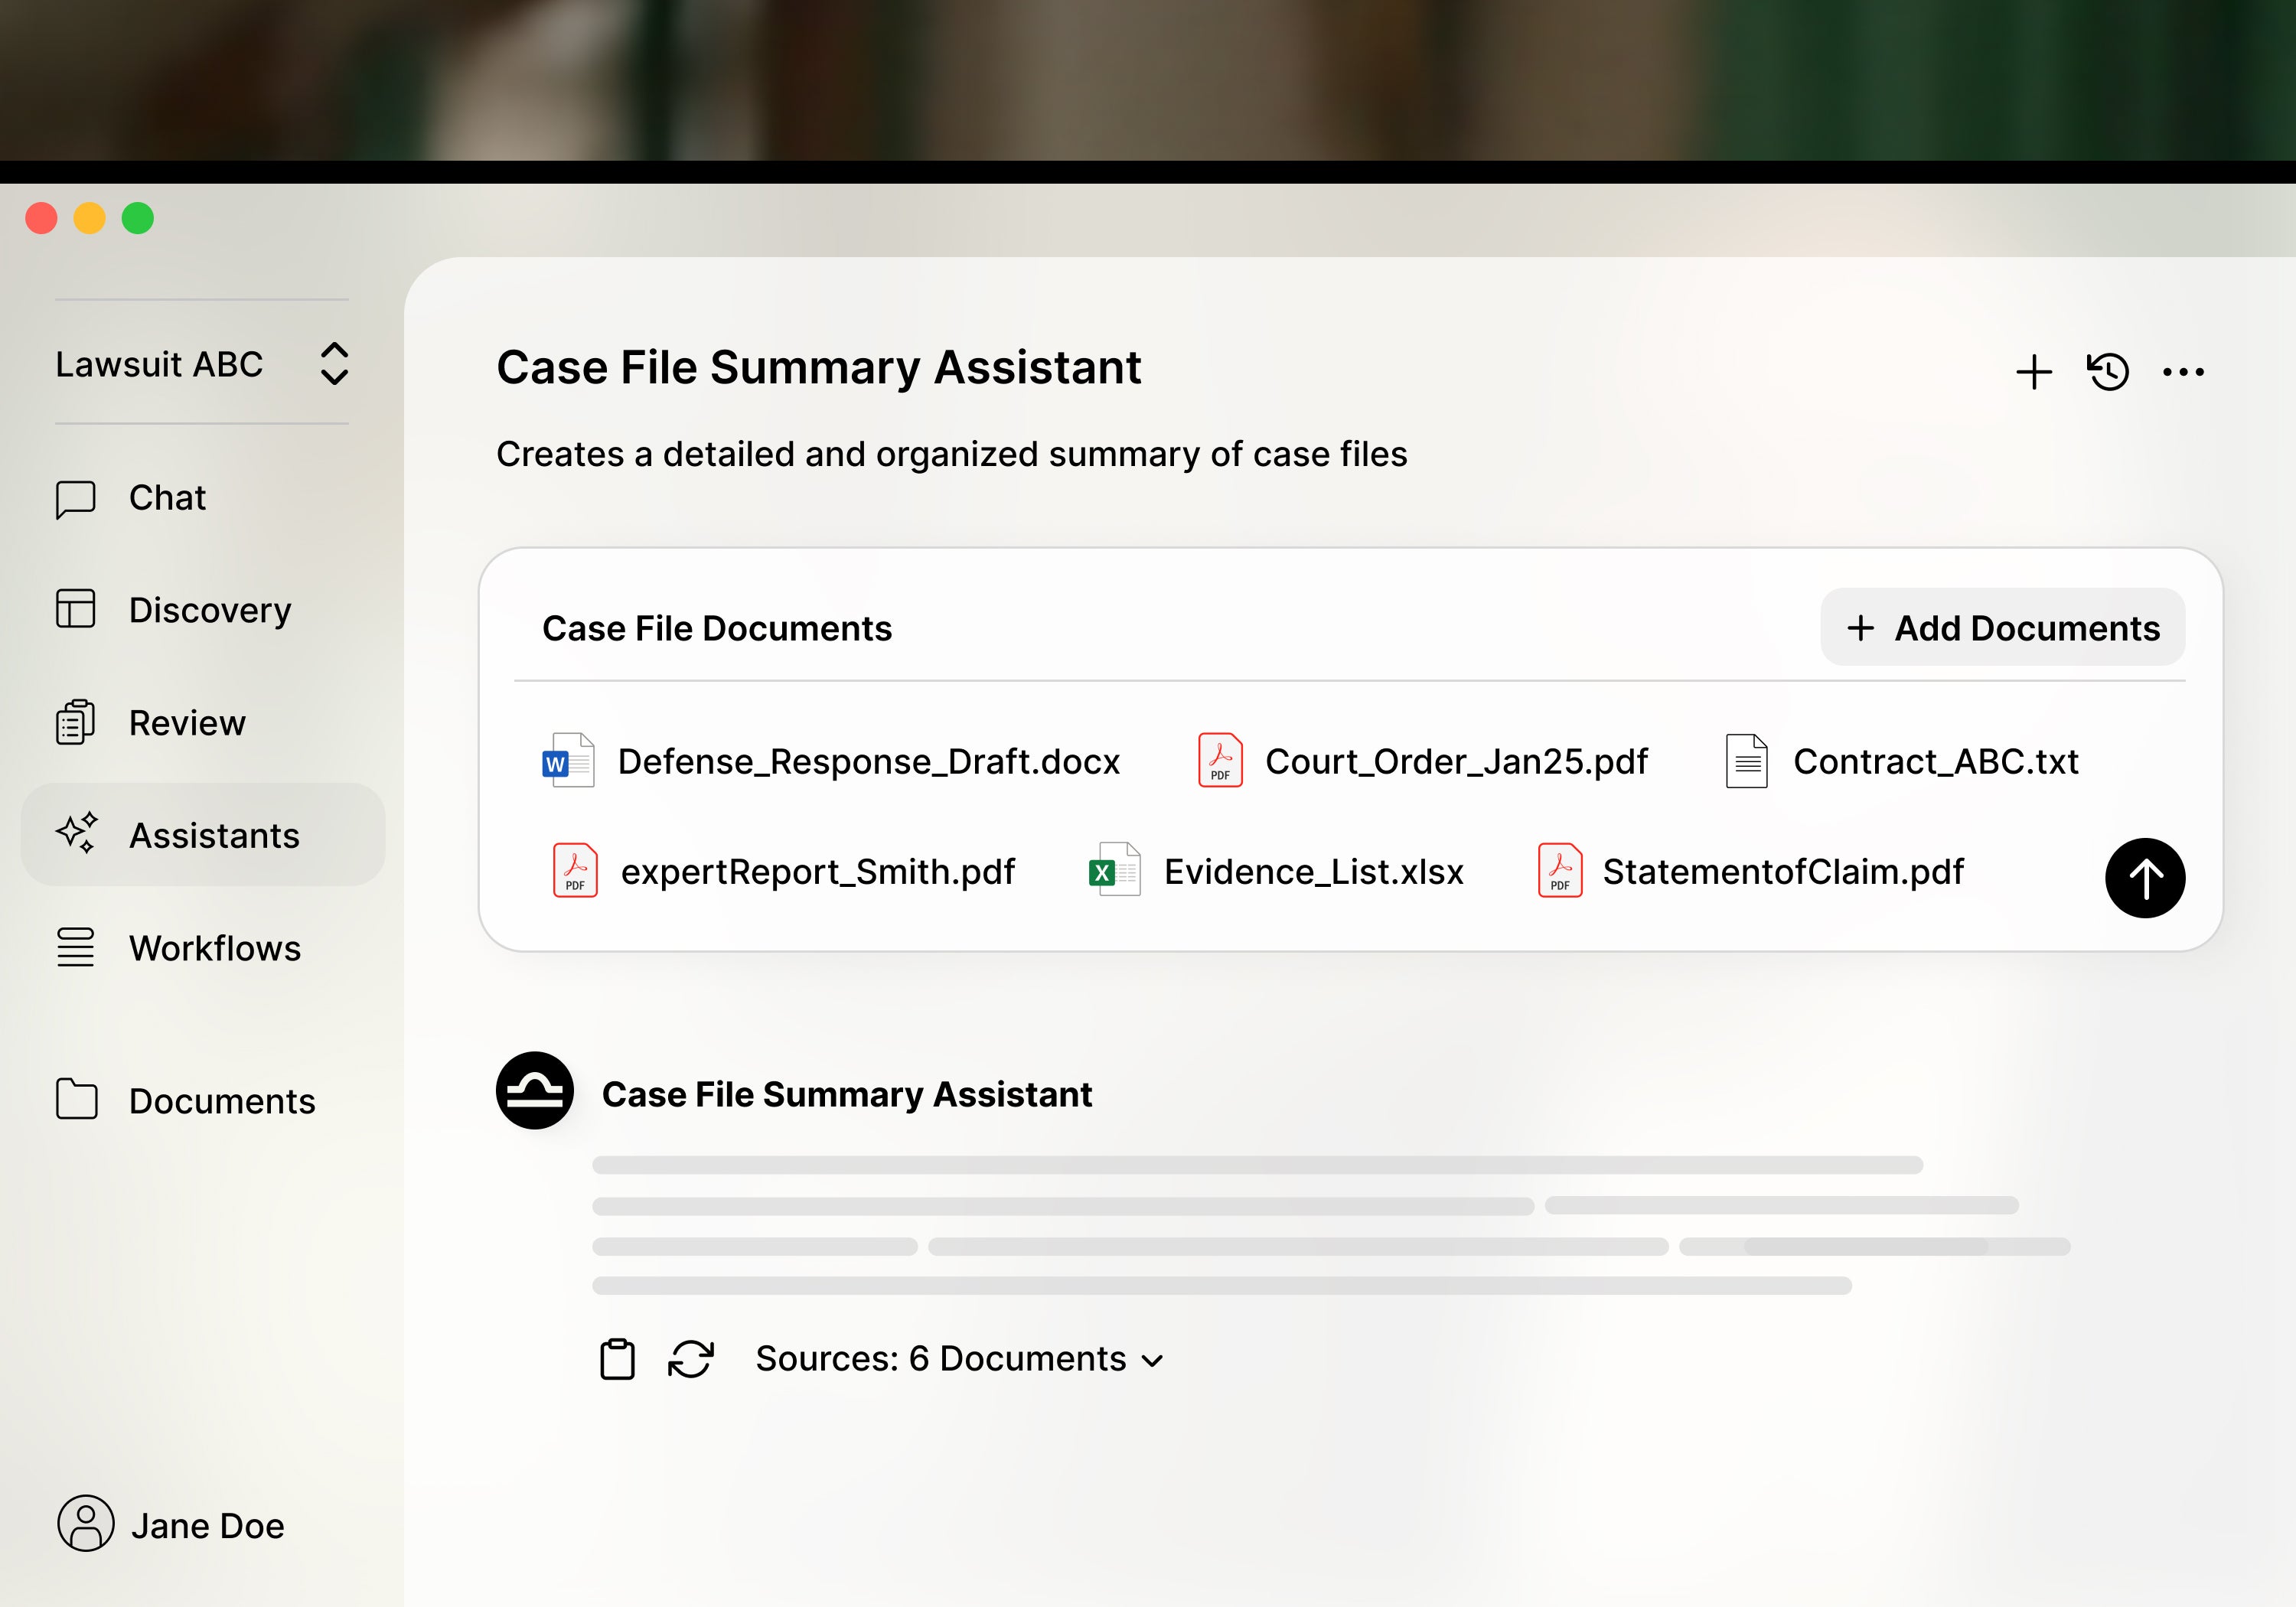
Task: Open Workflows in the sidebar
Action: (214, 948)
